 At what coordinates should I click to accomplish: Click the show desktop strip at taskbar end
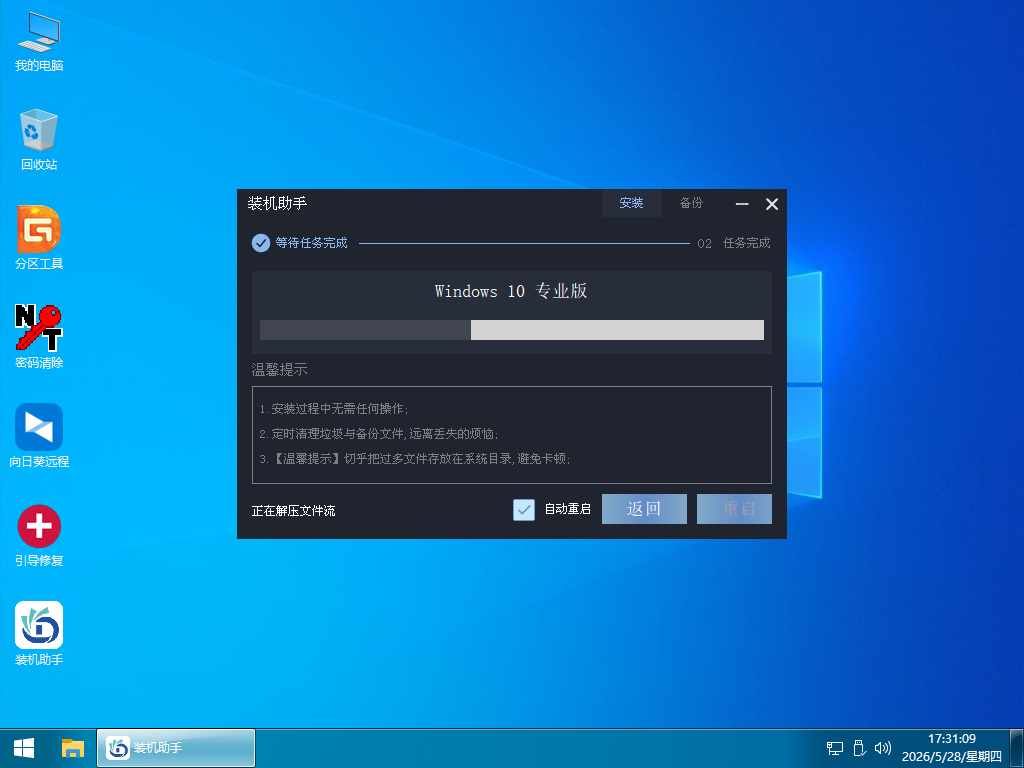tap(1019, 748)
